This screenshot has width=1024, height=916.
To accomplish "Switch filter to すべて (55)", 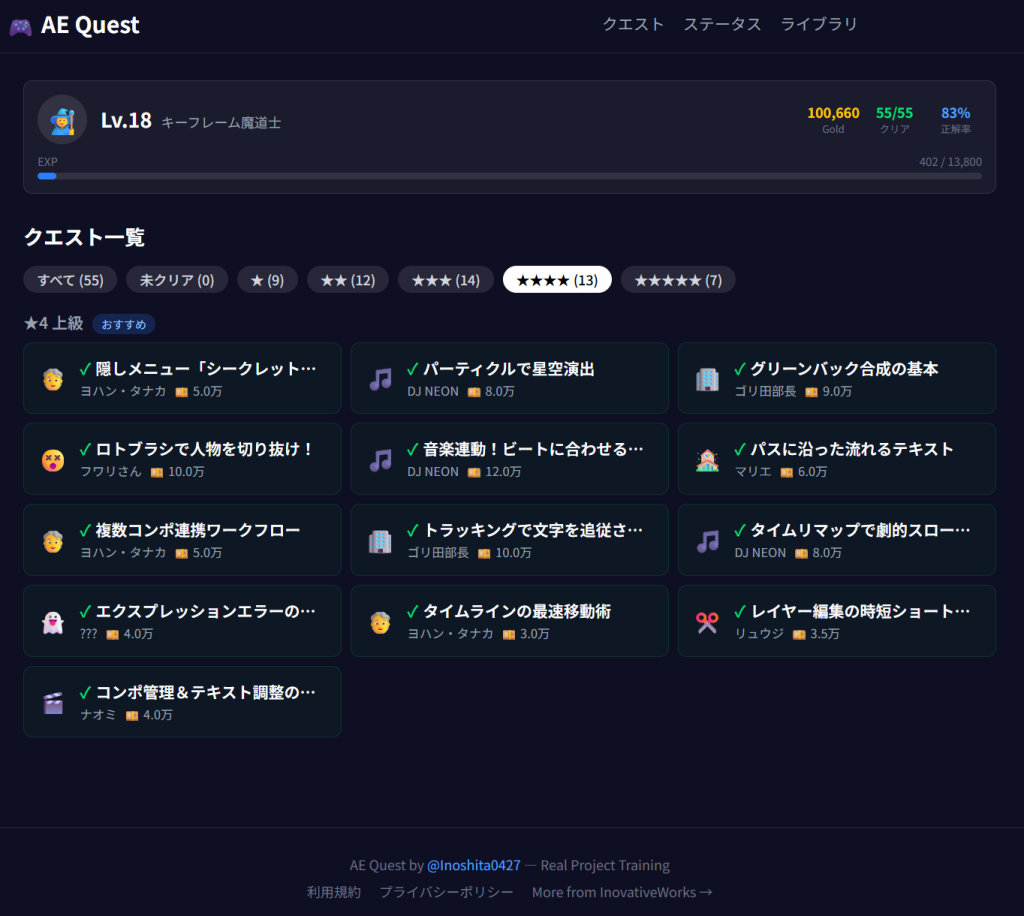I will 70,280.
